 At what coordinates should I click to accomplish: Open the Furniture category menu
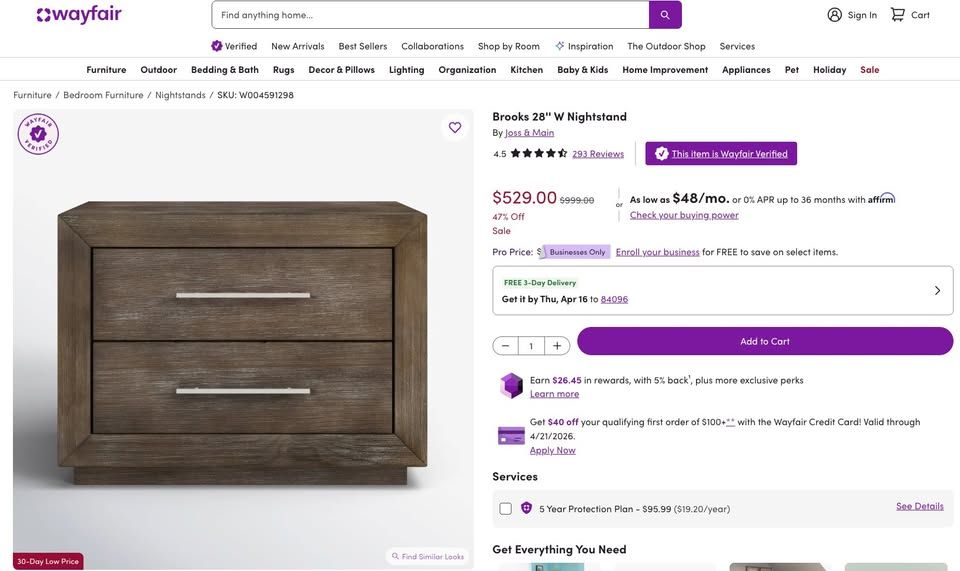tap(106, 69)
